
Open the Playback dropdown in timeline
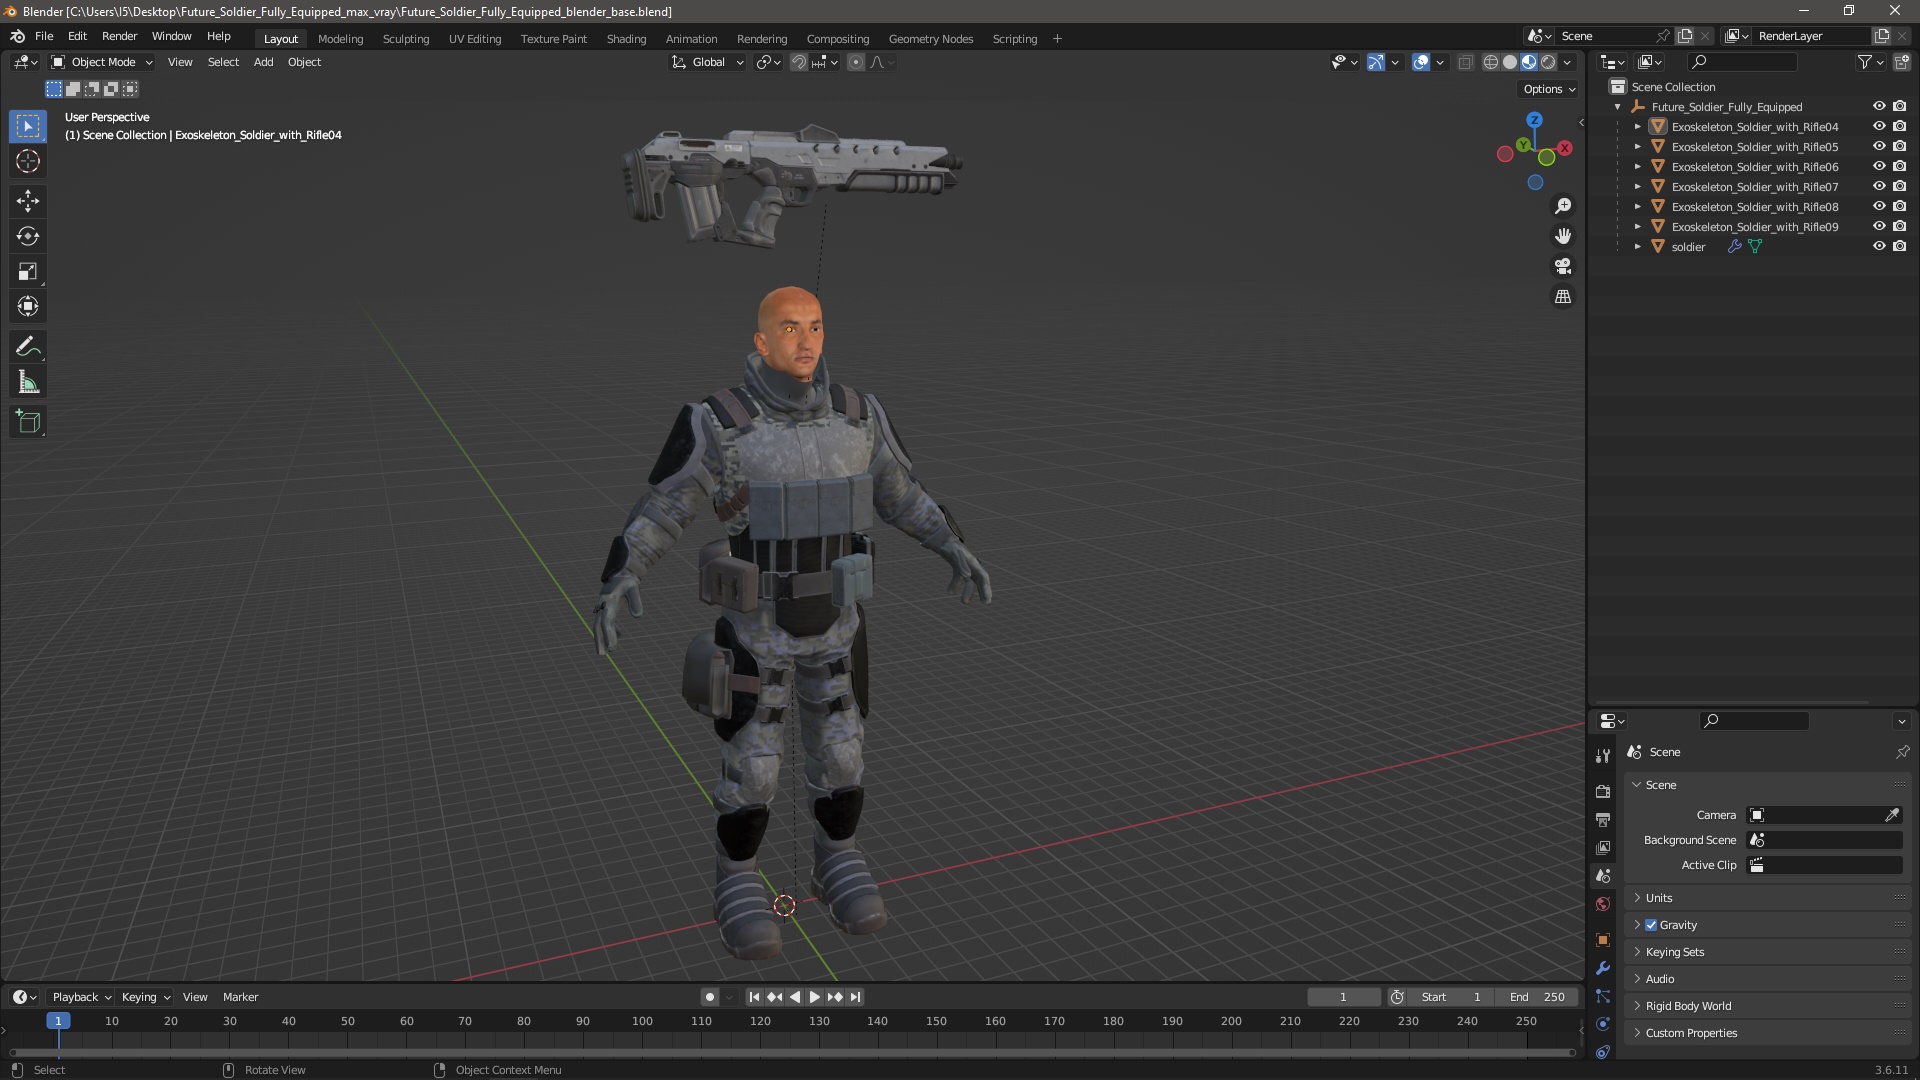coord(81,997)
